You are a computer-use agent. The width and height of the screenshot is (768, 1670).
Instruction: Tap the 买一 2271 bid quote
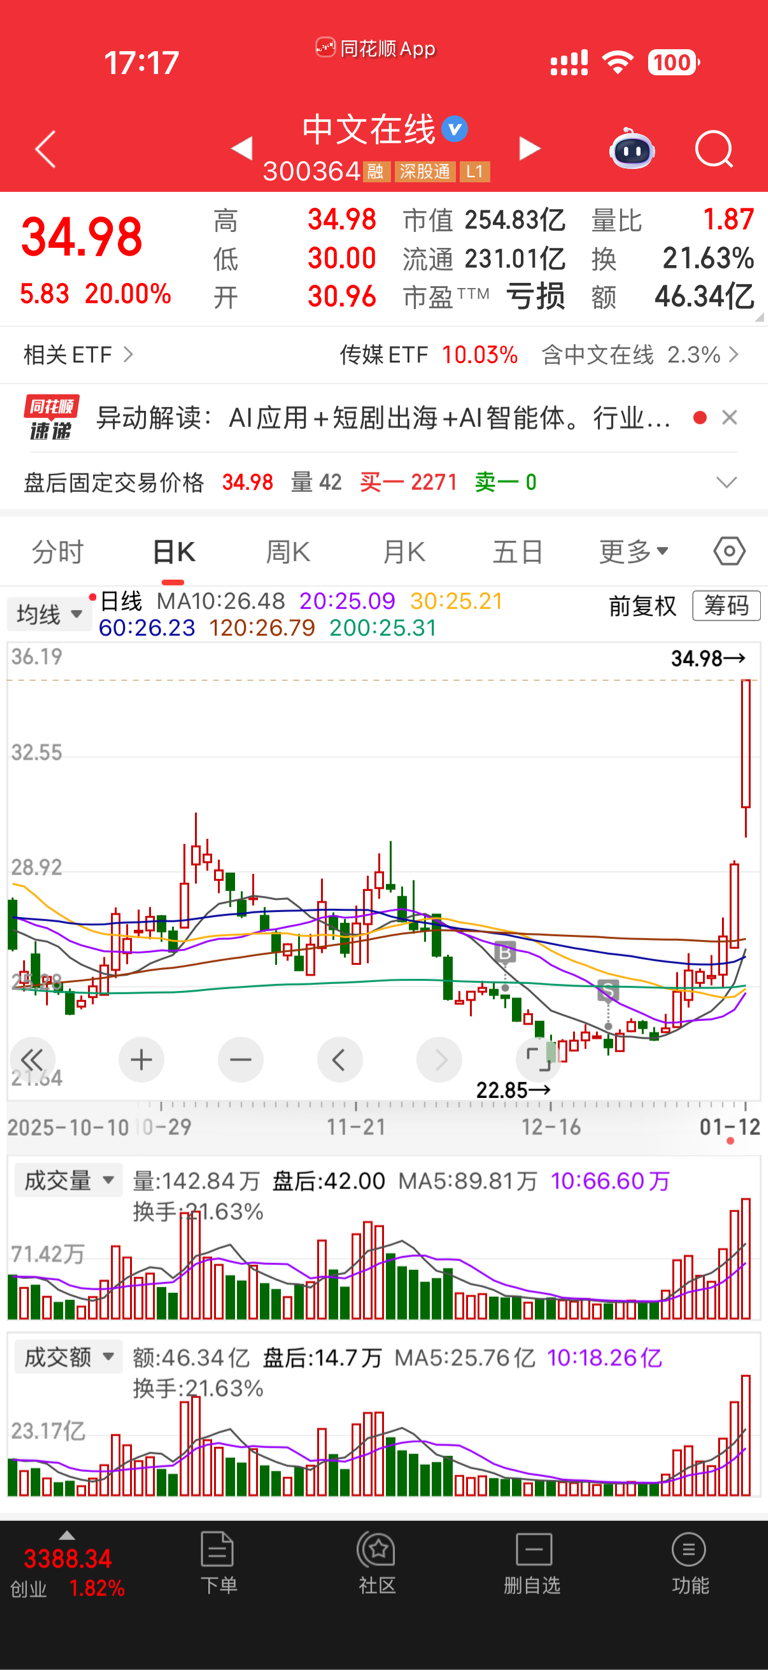click(408, 482)
